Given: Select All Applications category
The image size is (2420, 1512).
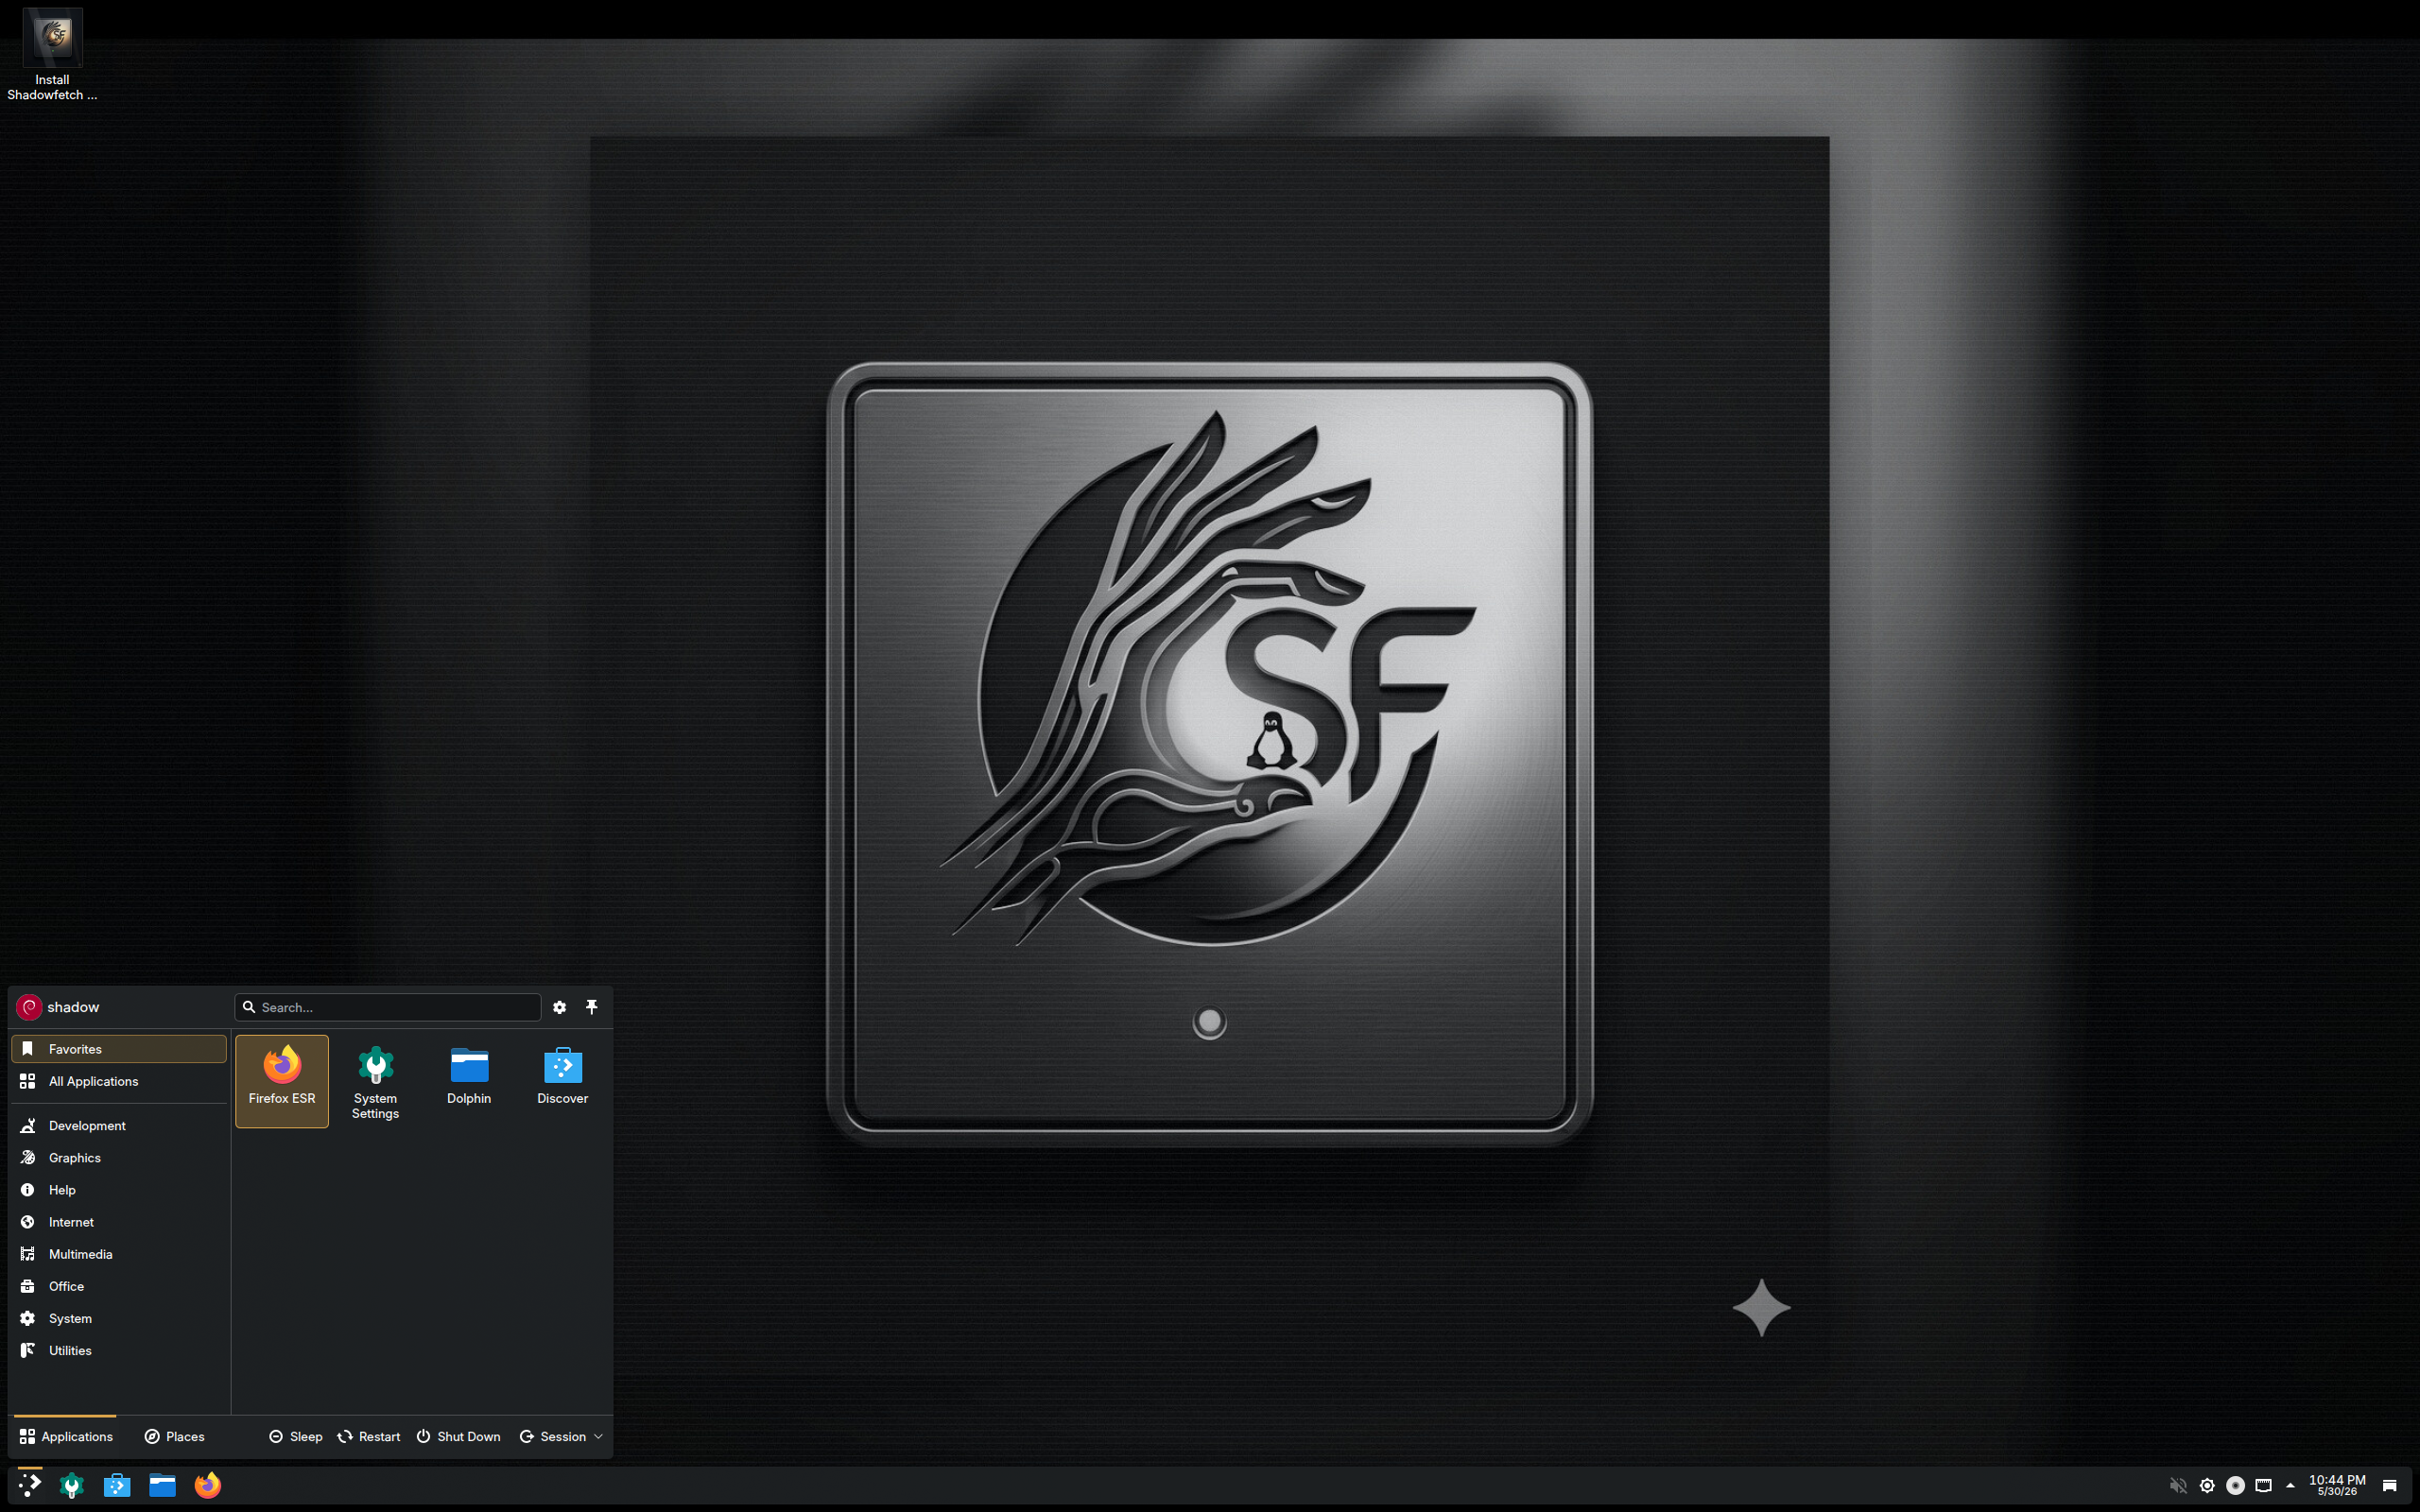Looking at the screenshot, I should [119, 1081].
